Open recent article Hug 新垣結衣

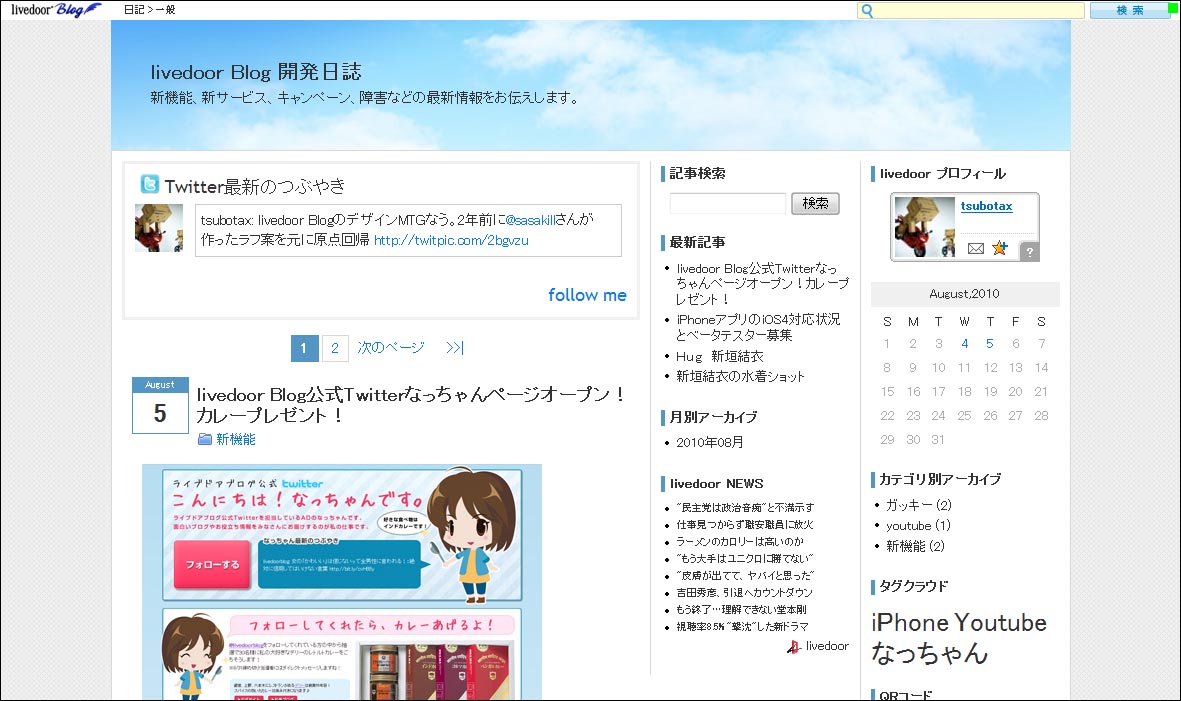719,356
